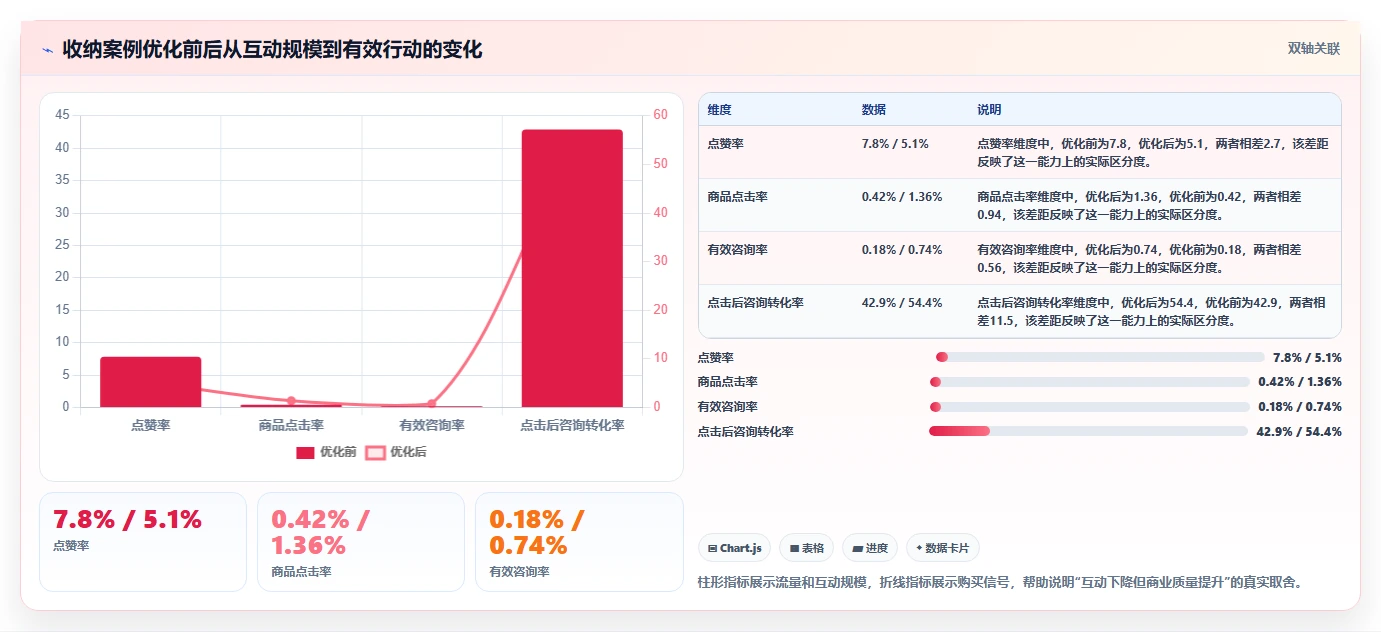
Task: Click the 点击后咨询转化率 progress bar
Action: (x=1088, y=431)
